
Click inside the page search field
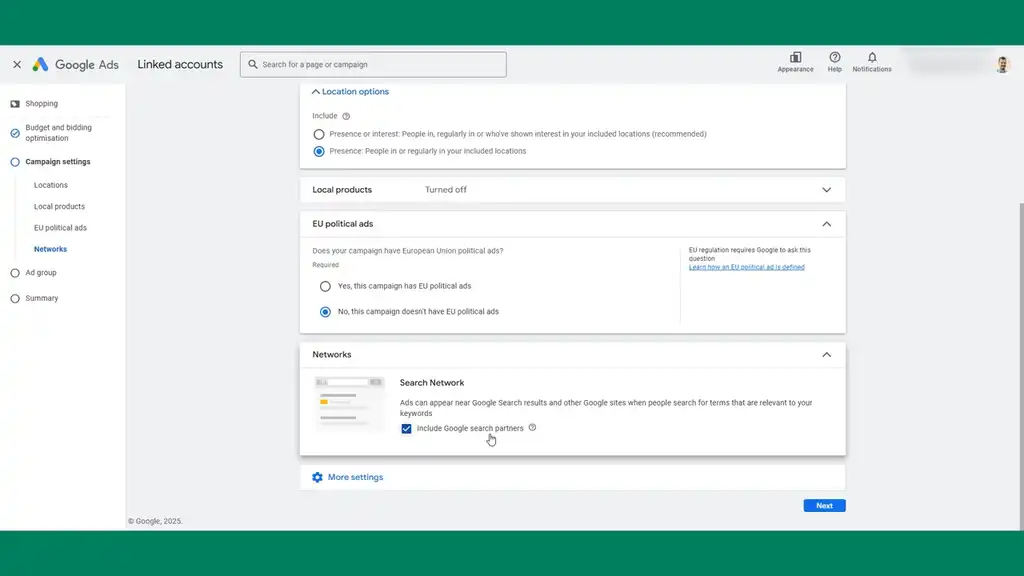tap(372, 64)
